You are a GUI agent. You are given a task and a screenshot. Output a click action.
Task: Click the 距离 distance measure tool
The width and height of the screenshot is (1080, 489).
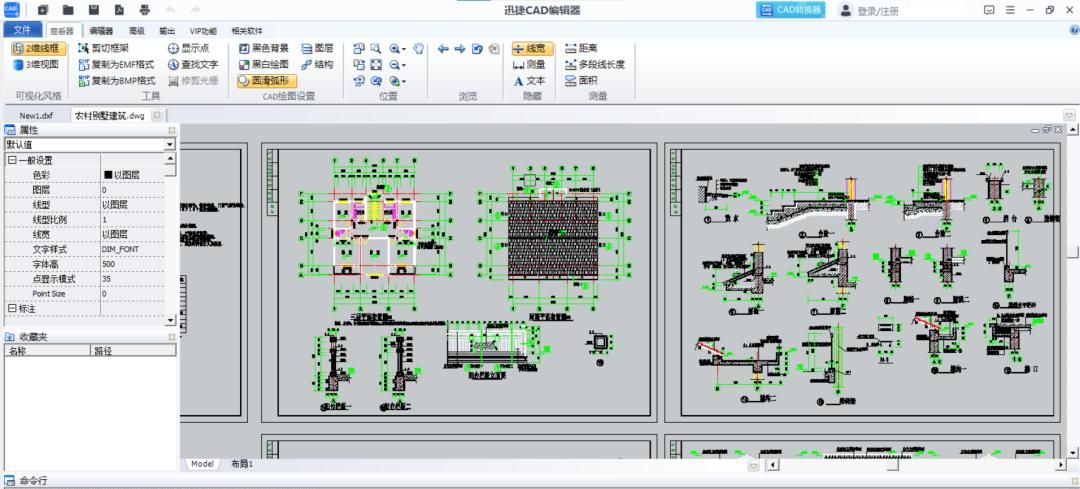click(x=581, y=48)
